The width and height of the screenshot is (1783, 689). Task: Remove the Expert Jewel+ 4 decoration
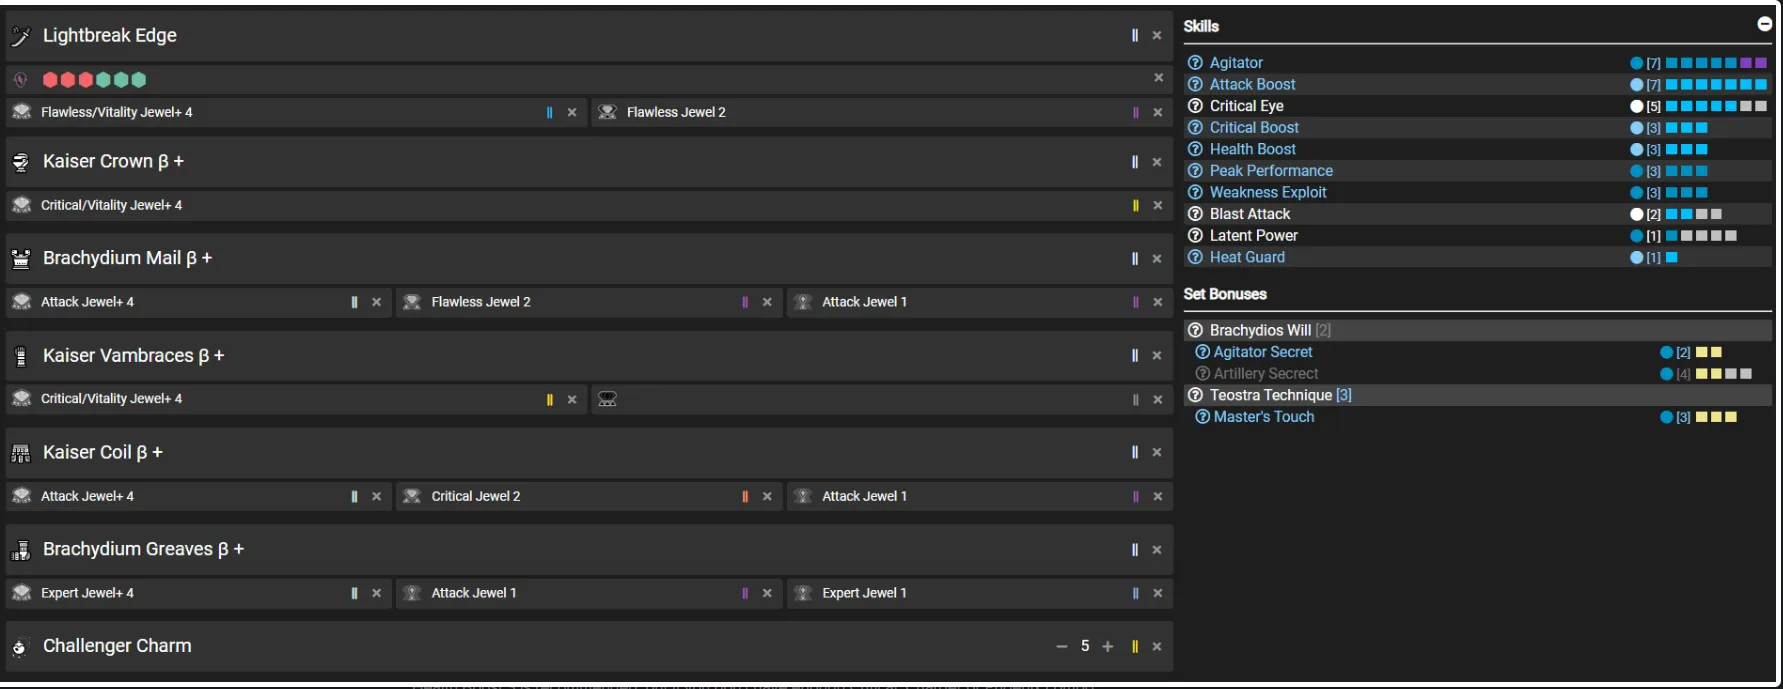(x=376, y=593)
